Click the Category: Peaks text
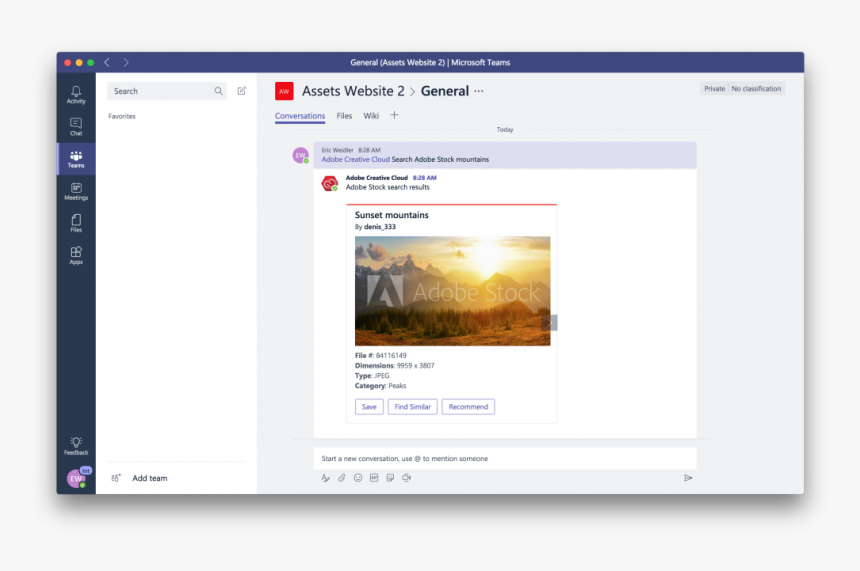This screenshot has height=571, width=860. (380, 386)
